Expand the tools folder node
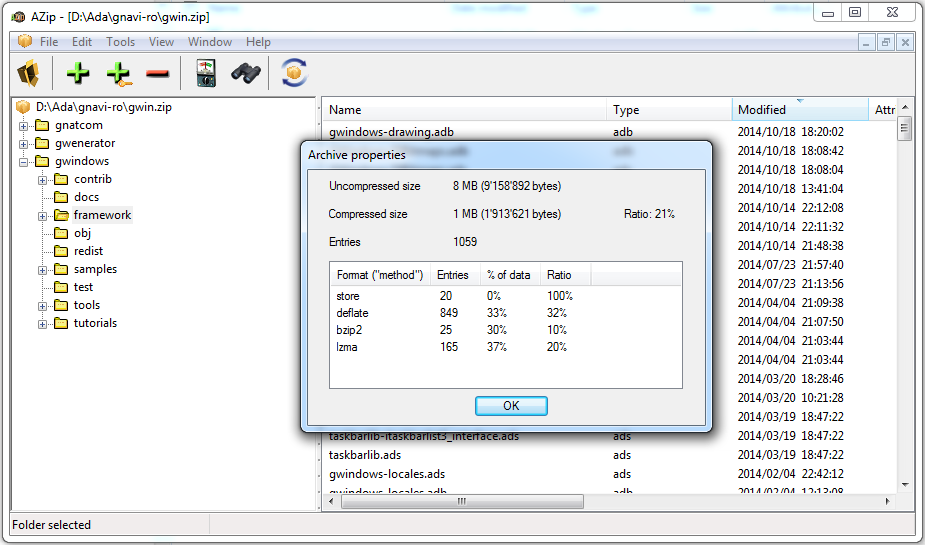This screenshot has width=925, height=545. pyautogui.click(x=42, y=306)
